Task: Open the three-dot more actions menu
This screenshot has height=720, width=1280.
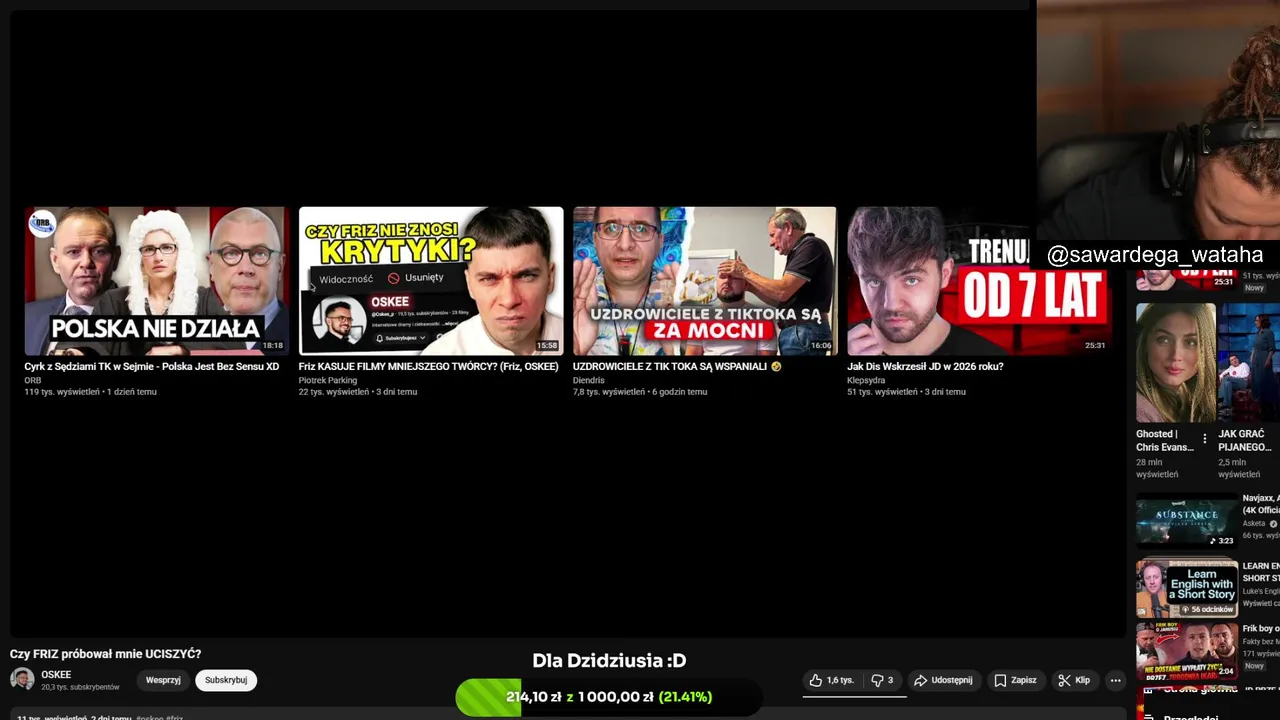Action: (1116, 680)
